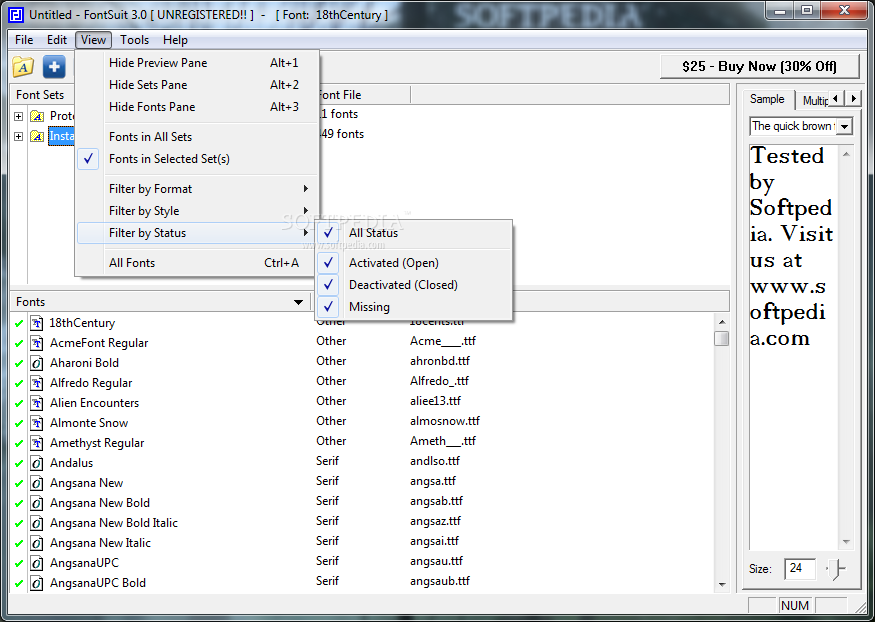Uncheck Deactivated (Closed) status filter
Viewport: 875px width, 622px height.
pos(414,285)
